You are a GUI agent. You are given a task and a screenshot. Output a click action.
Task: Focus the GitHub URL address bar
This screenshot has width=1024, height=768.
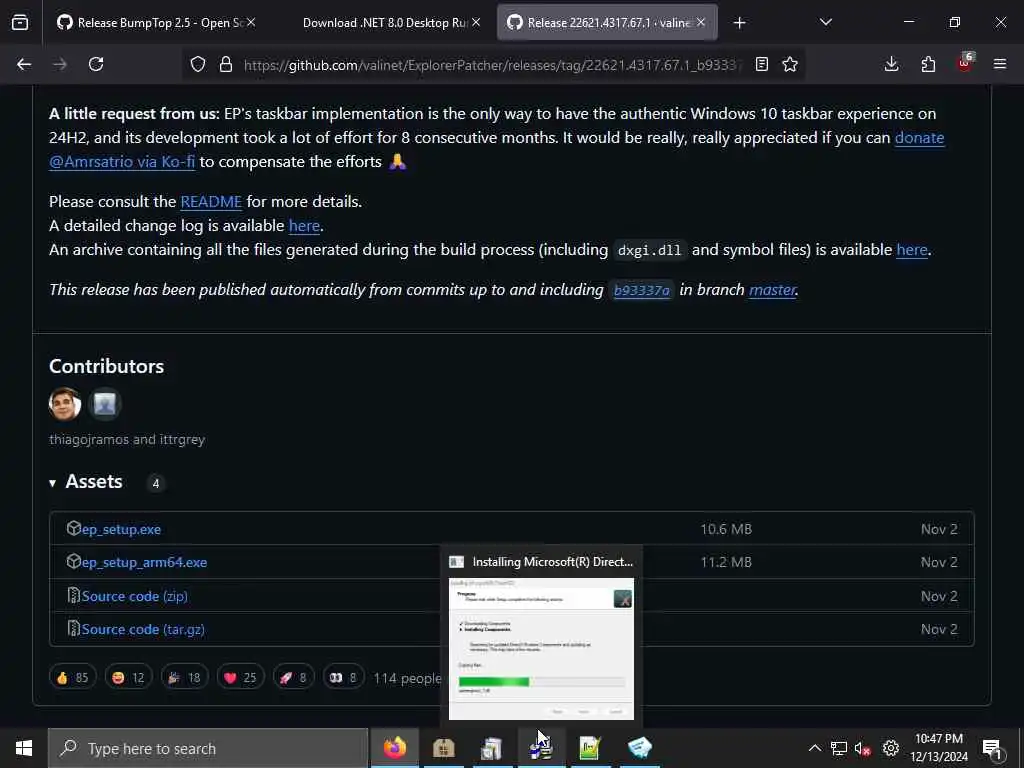pyautogui.click(x=493, y=65)
